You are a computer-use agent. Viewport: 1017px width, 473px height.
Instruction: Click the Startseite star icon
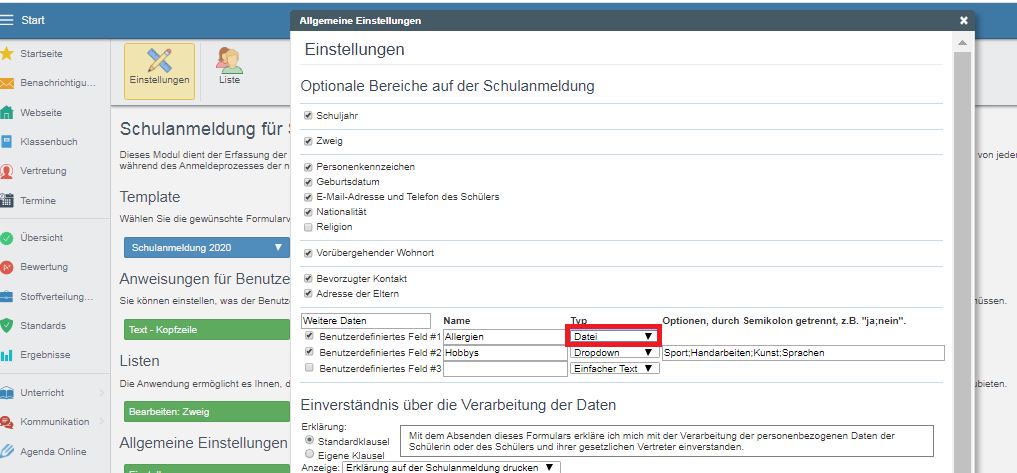click(6, 53)
